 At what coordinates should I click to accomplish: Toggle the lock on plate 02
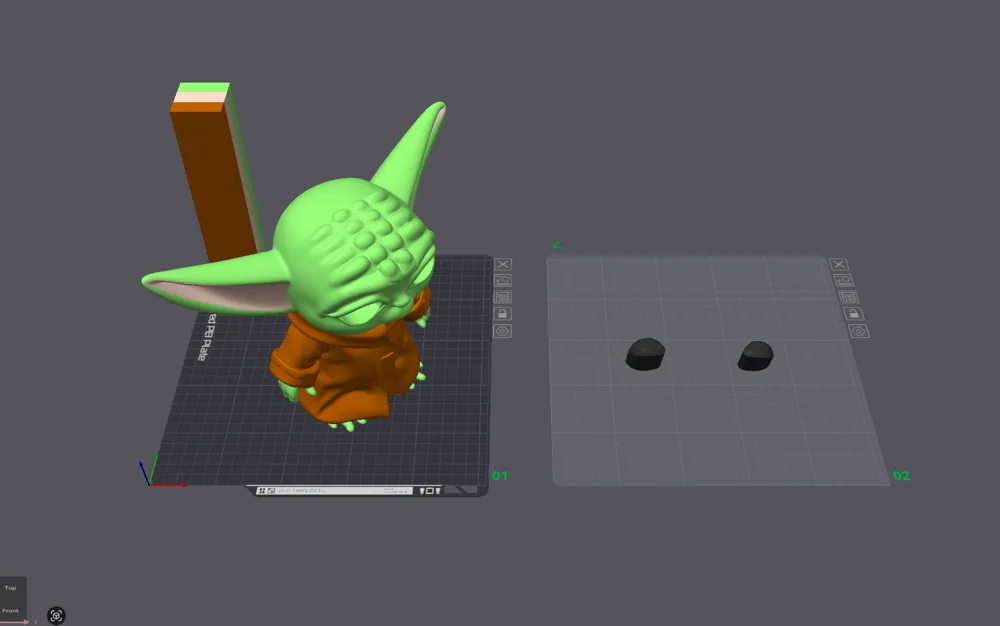pos(853,314)
